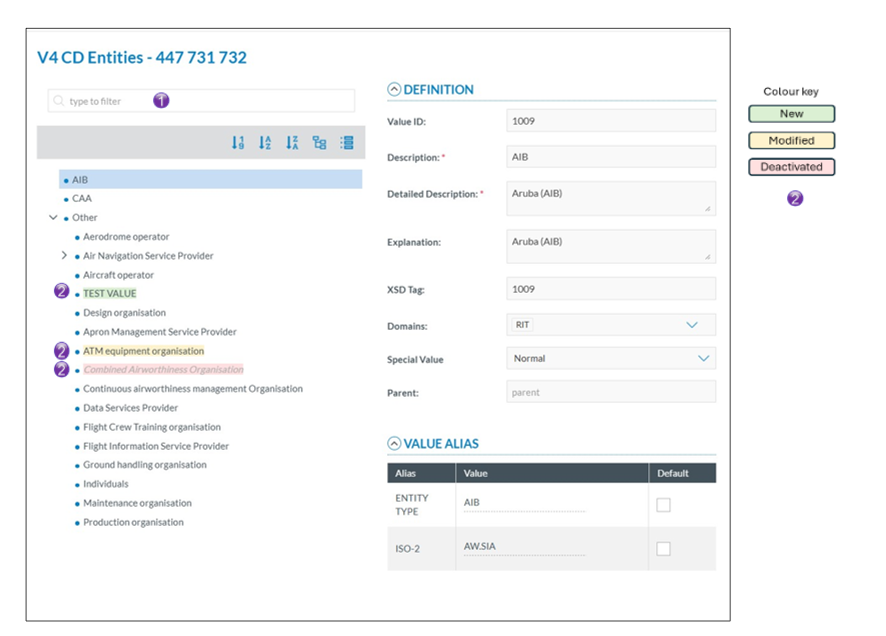Sort the tree alphabetically A to Z
Image resolution: width=886 pixels, height=636 pixels.
(265, 143)
